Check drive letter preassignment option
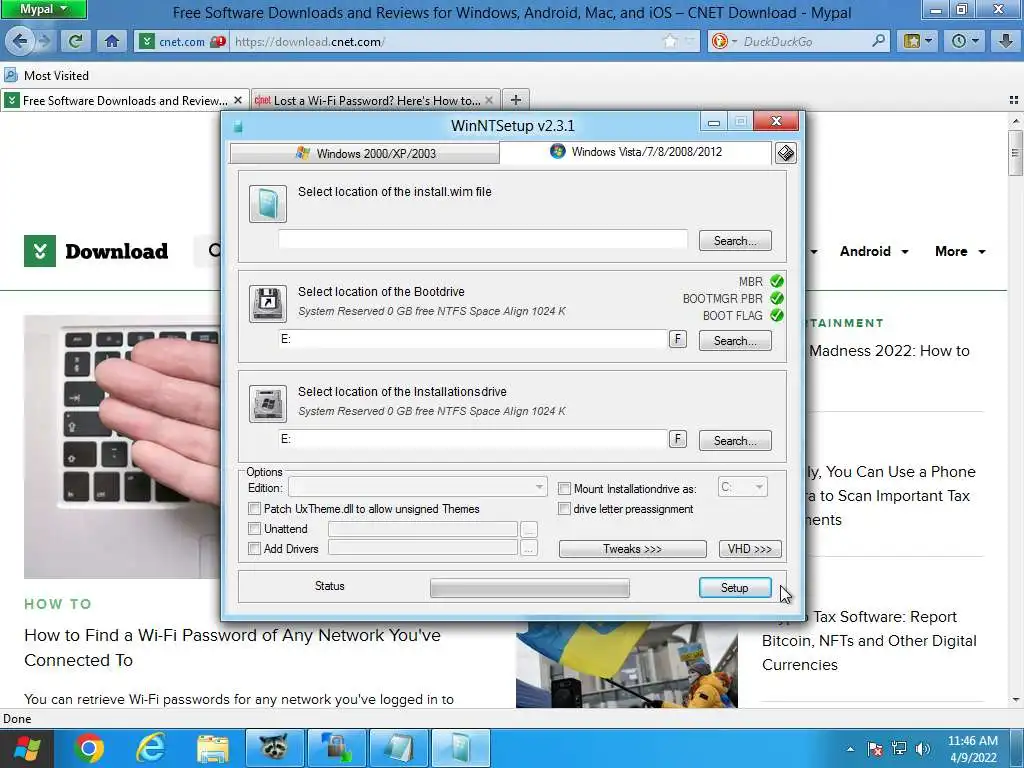 tap(564, 508)
